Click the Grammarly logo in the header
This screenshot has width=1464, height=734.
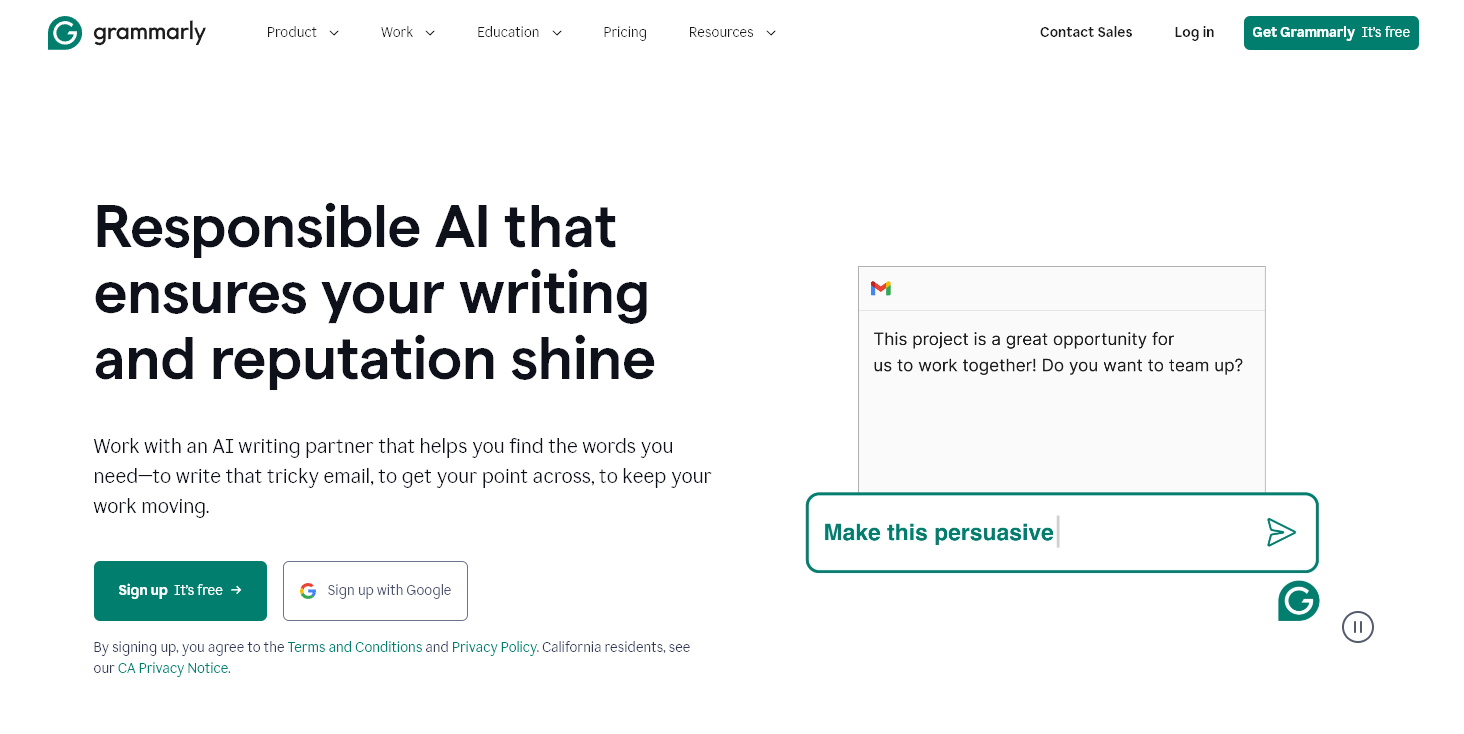click(x=126, y=32)
